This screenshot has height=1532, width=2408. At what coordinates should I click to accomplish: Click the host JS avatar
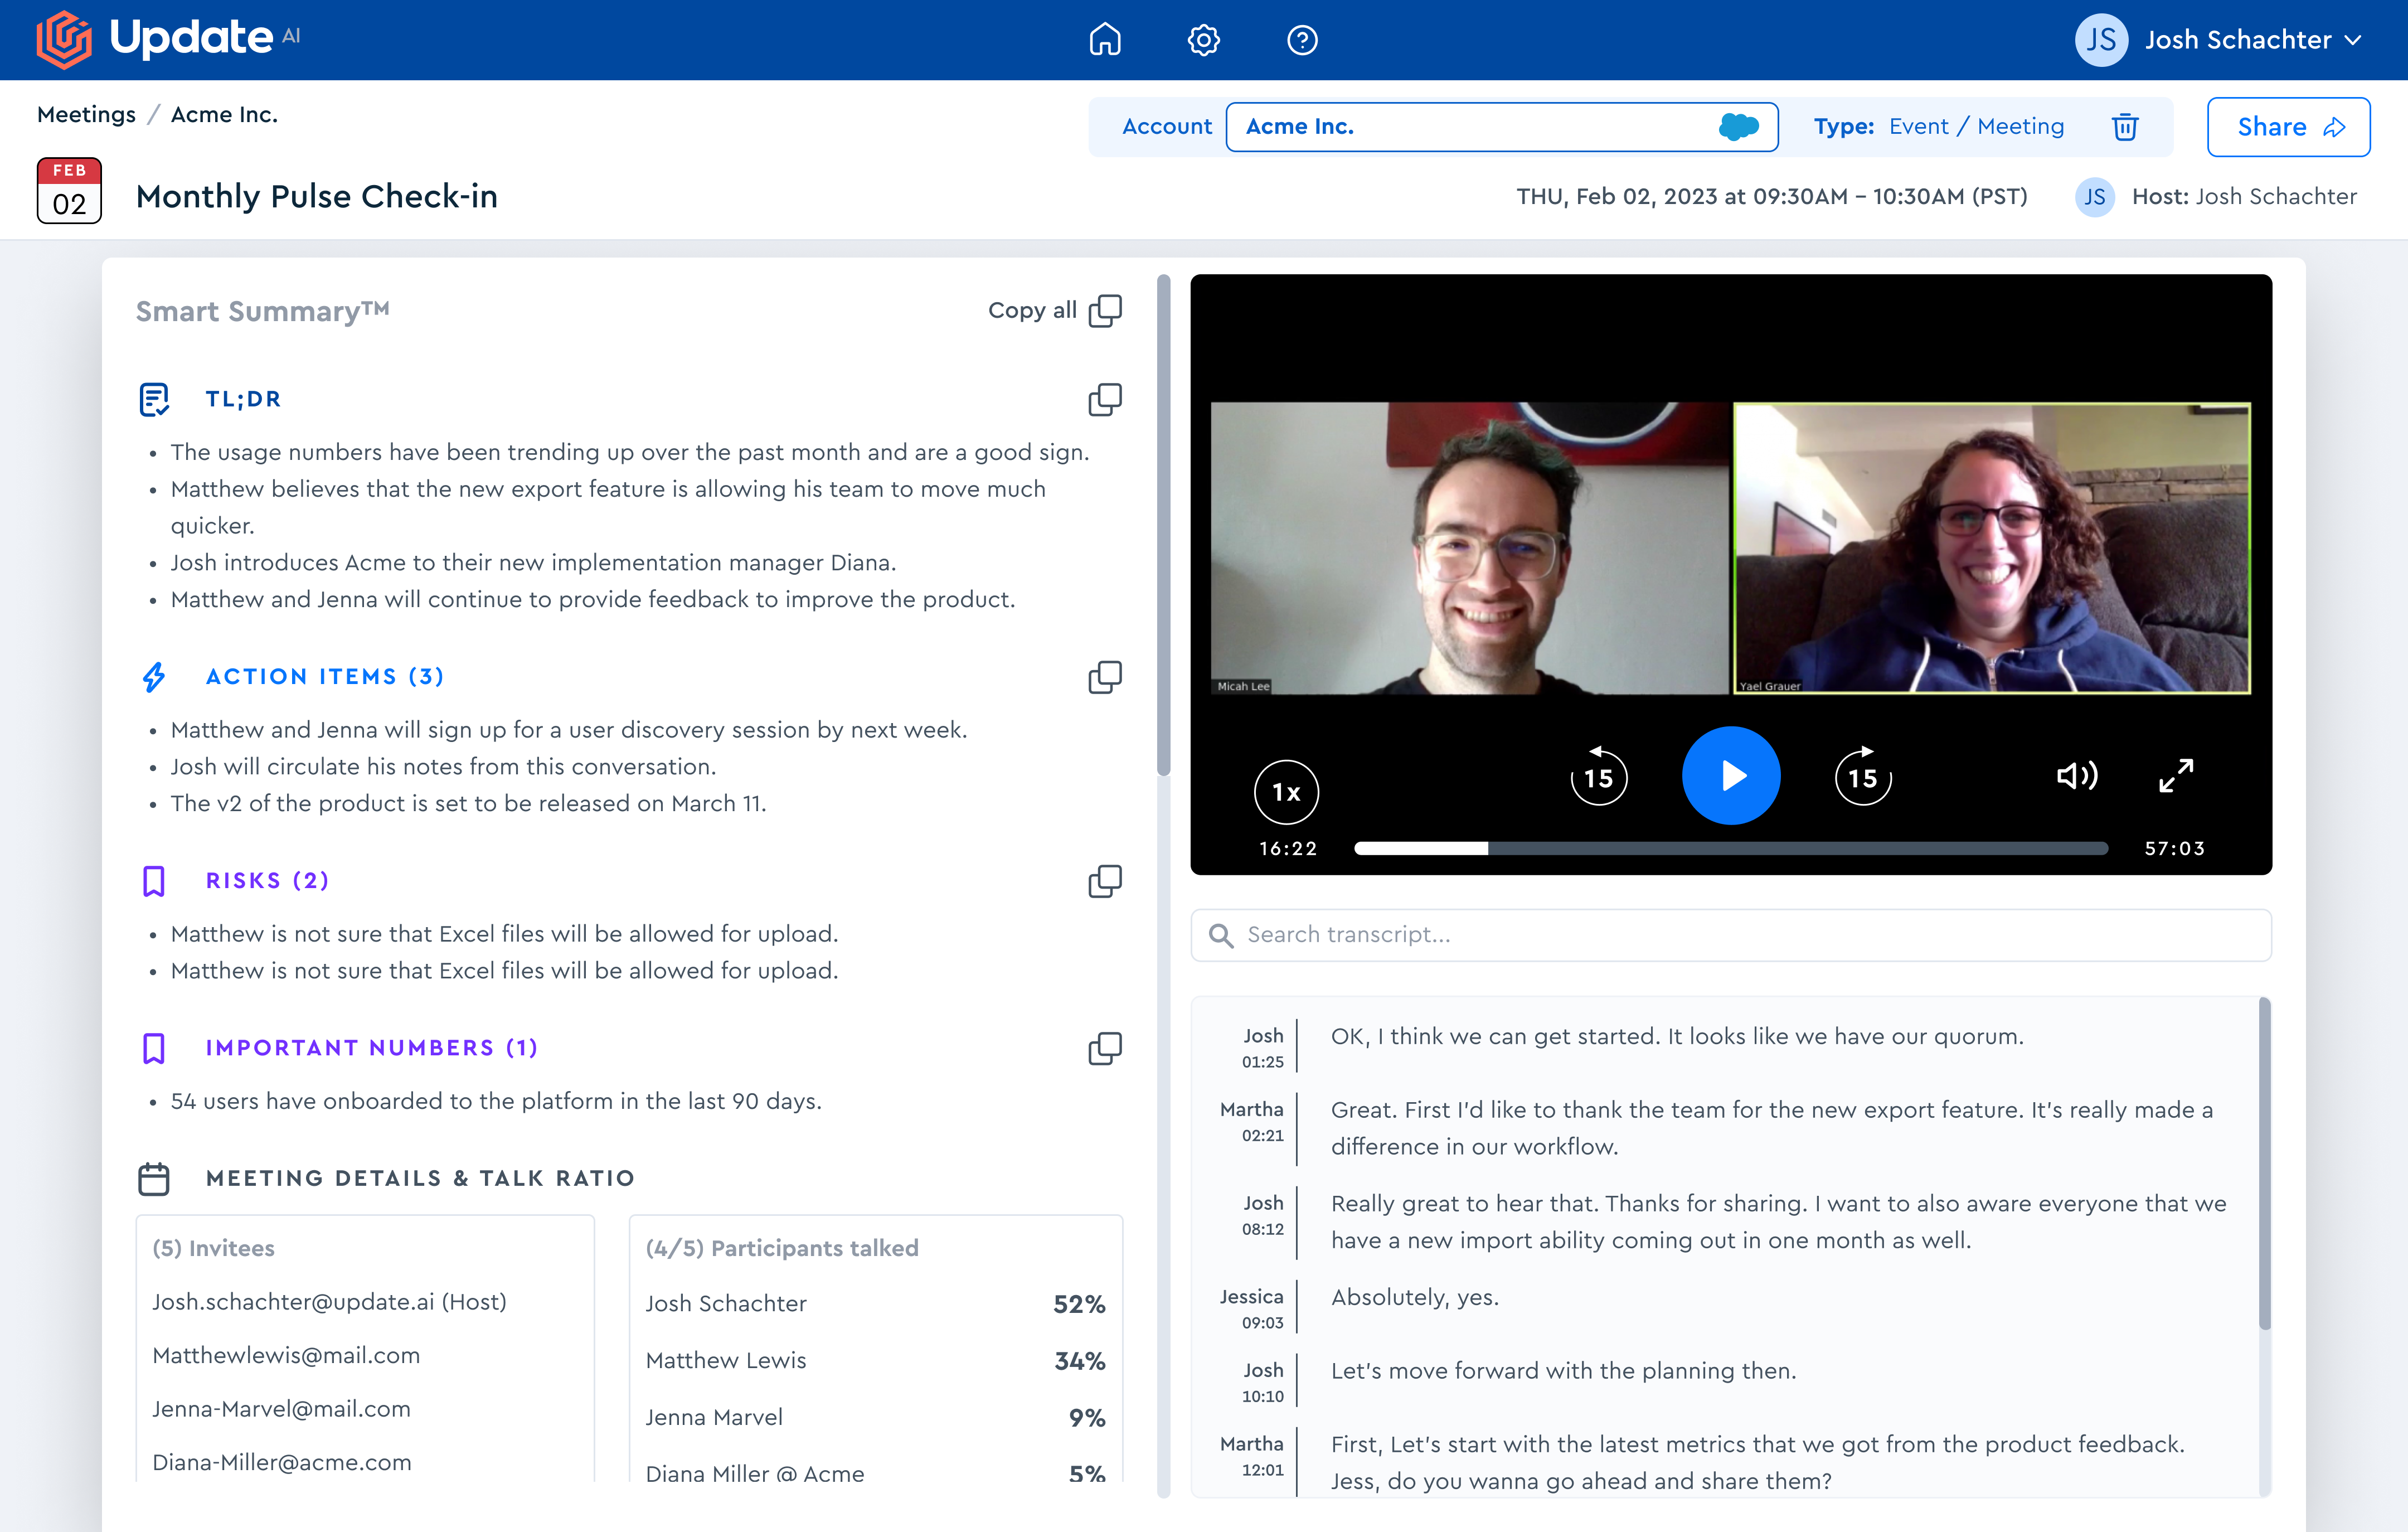(x=2094, y=197)
